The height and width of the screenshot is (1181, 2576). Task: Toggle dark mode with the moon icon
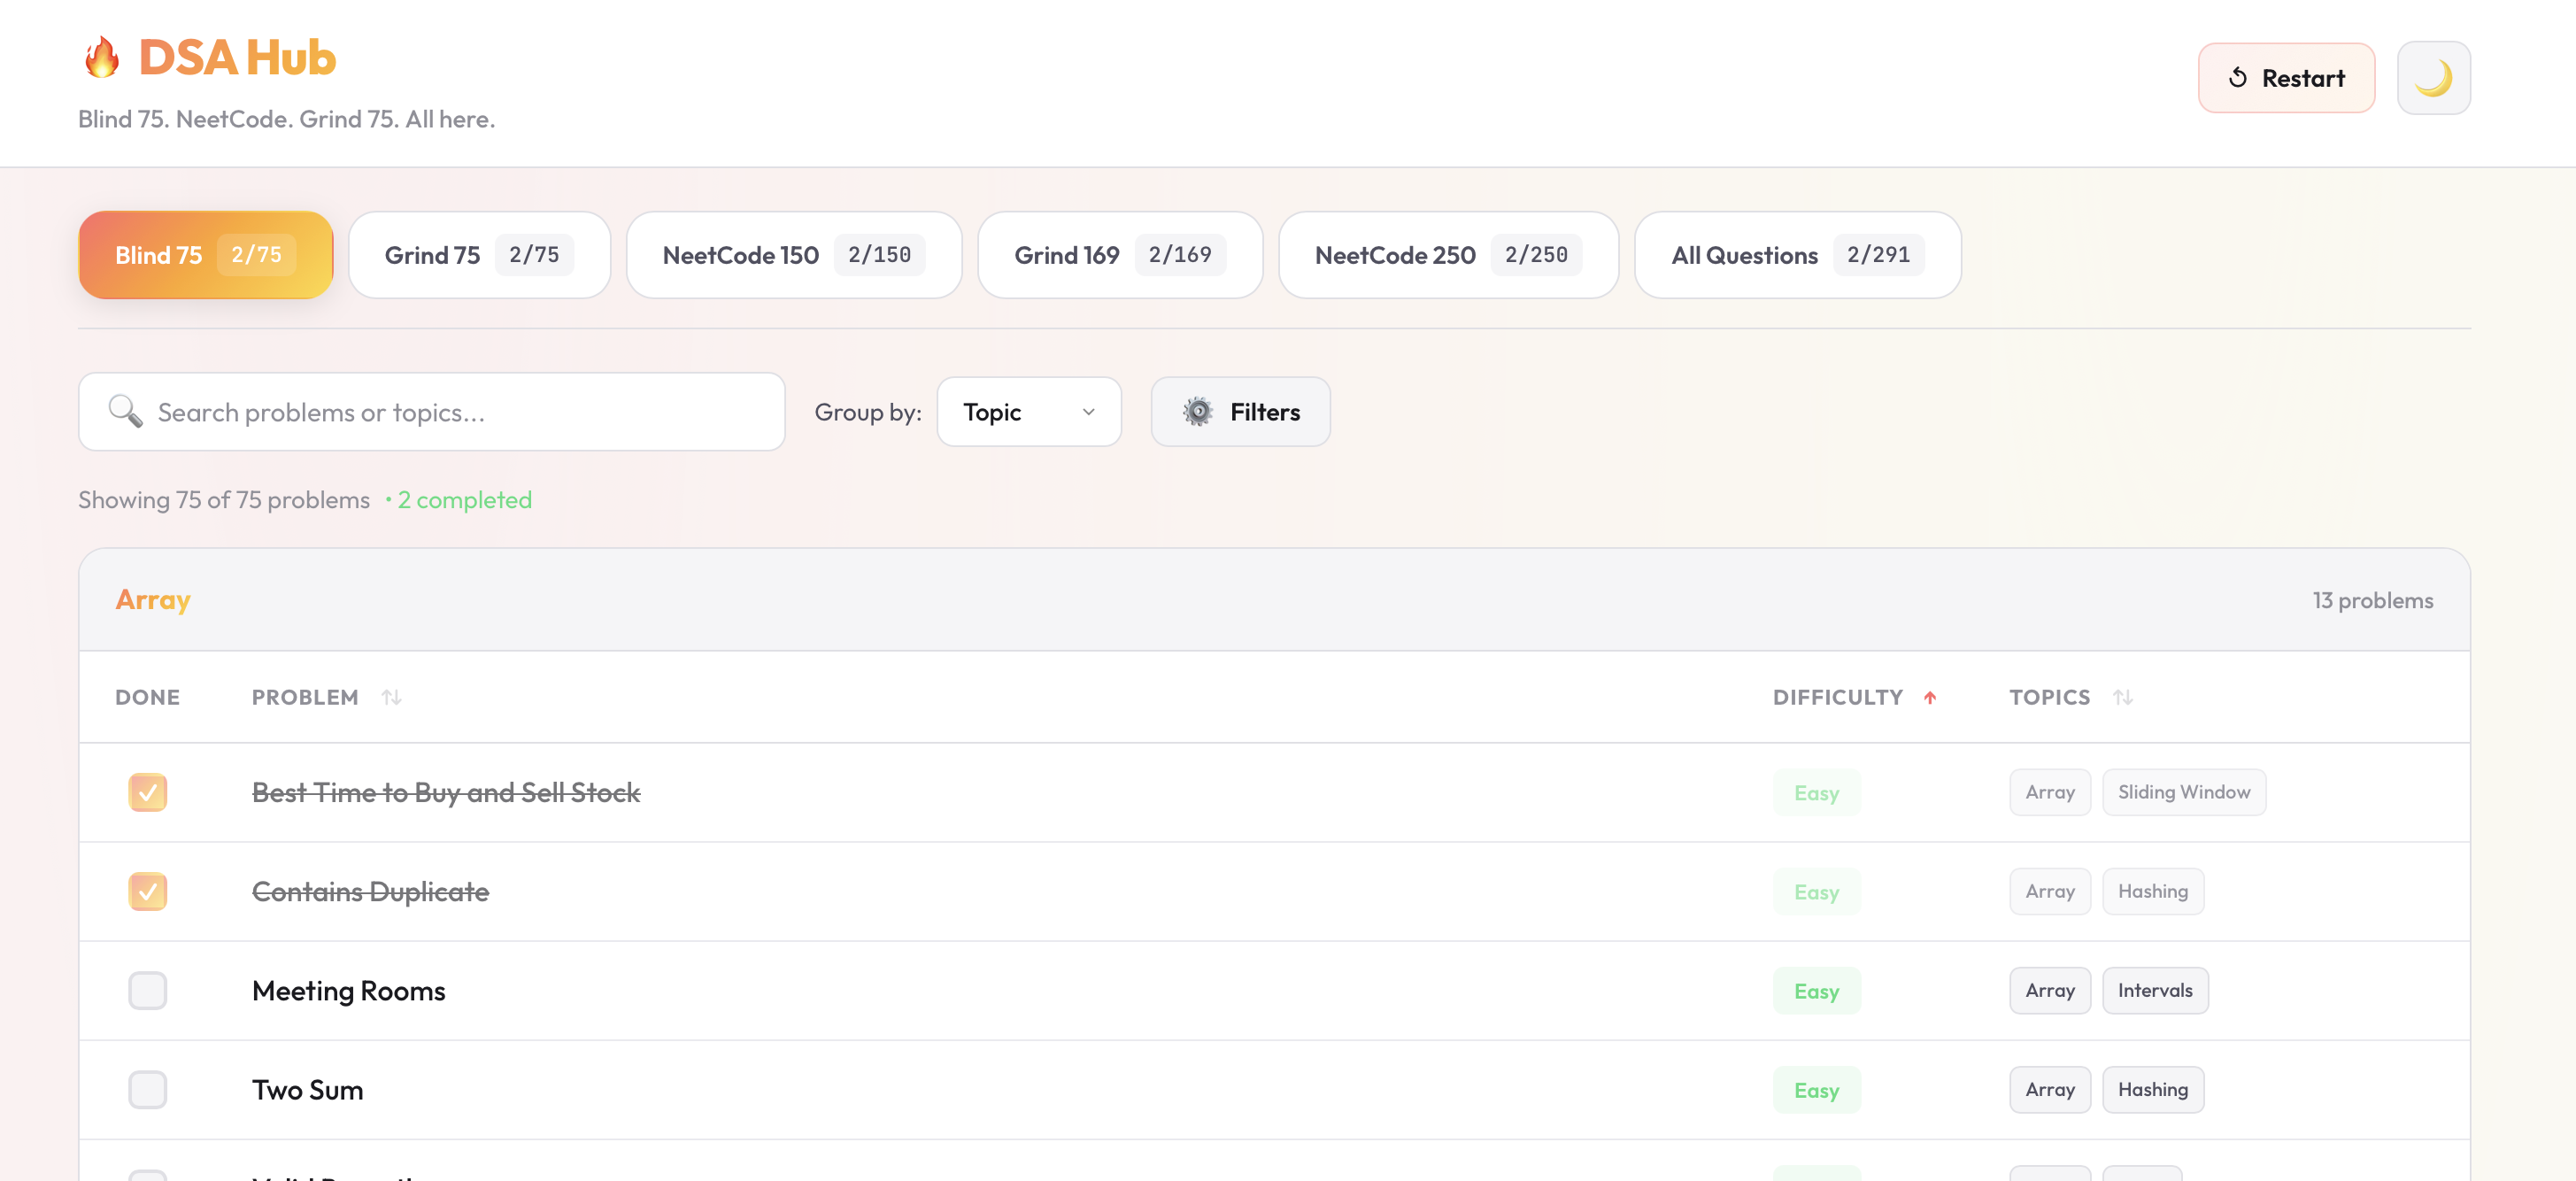click(2433, 78)
